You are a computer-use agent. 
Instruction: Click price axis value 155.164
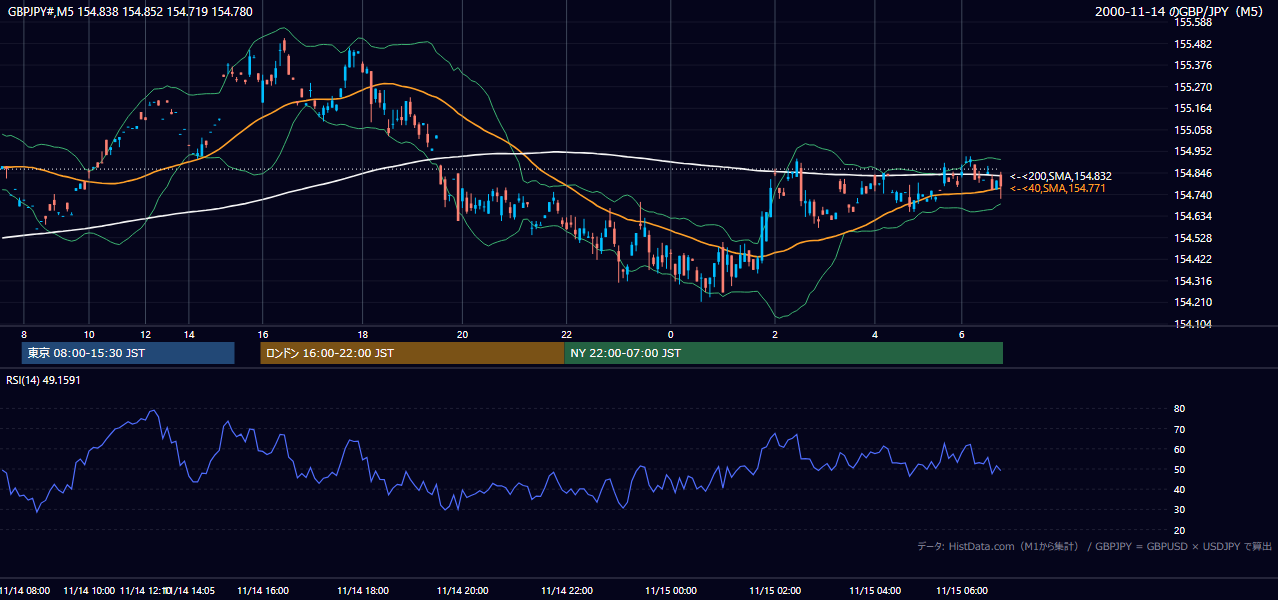point(1192,108)
